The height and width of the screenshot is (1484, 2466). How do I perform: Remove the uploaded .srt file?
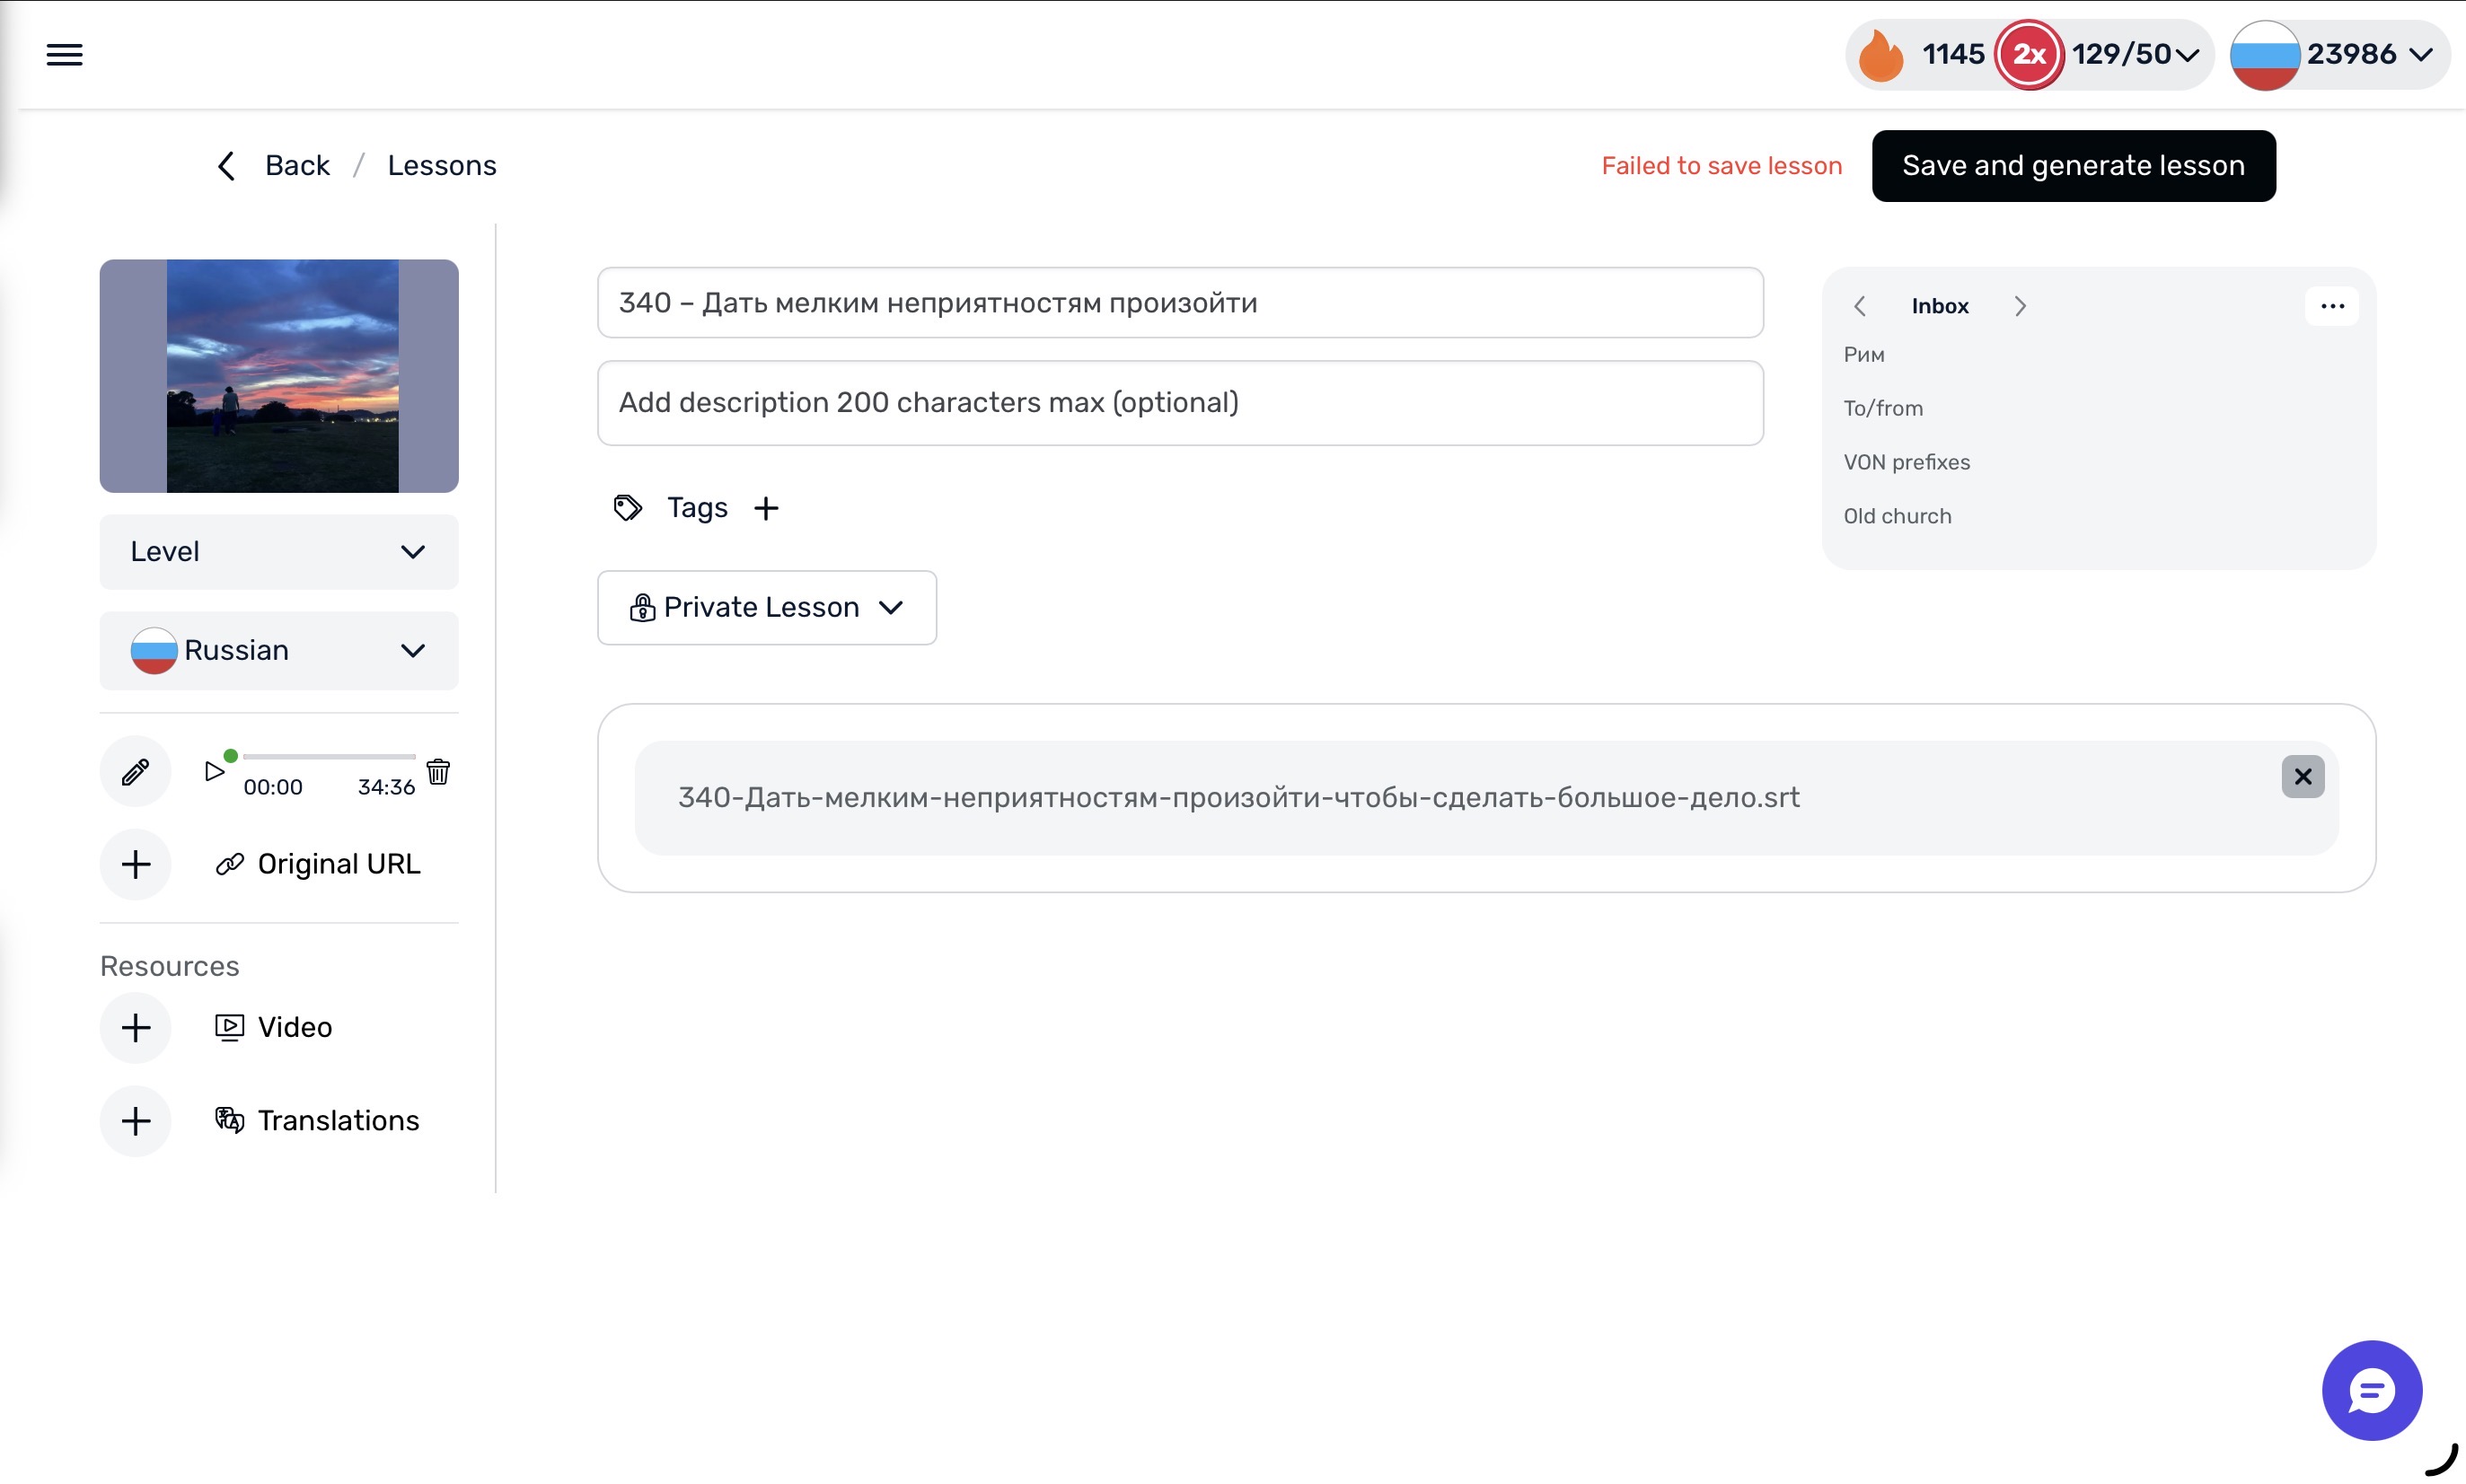click(x=2302, y=776)
